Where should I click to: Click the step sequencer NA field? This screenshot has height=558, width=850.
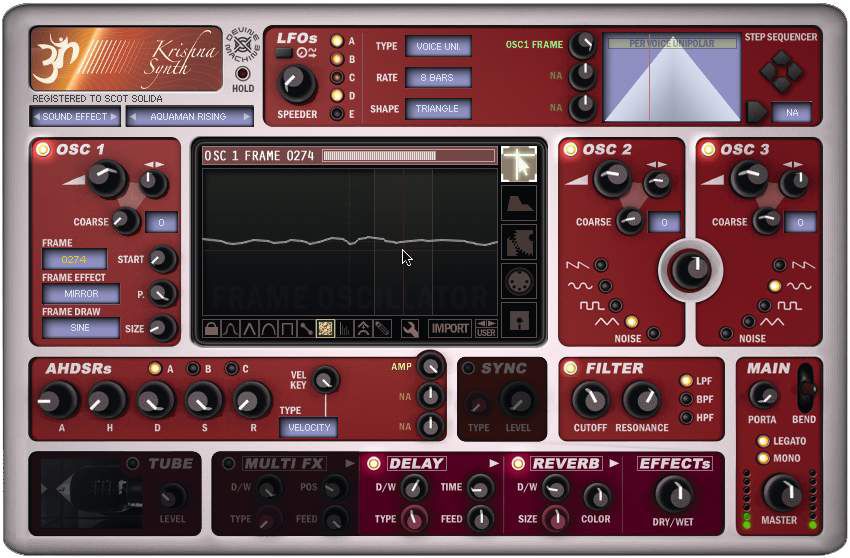pos(791,112)
